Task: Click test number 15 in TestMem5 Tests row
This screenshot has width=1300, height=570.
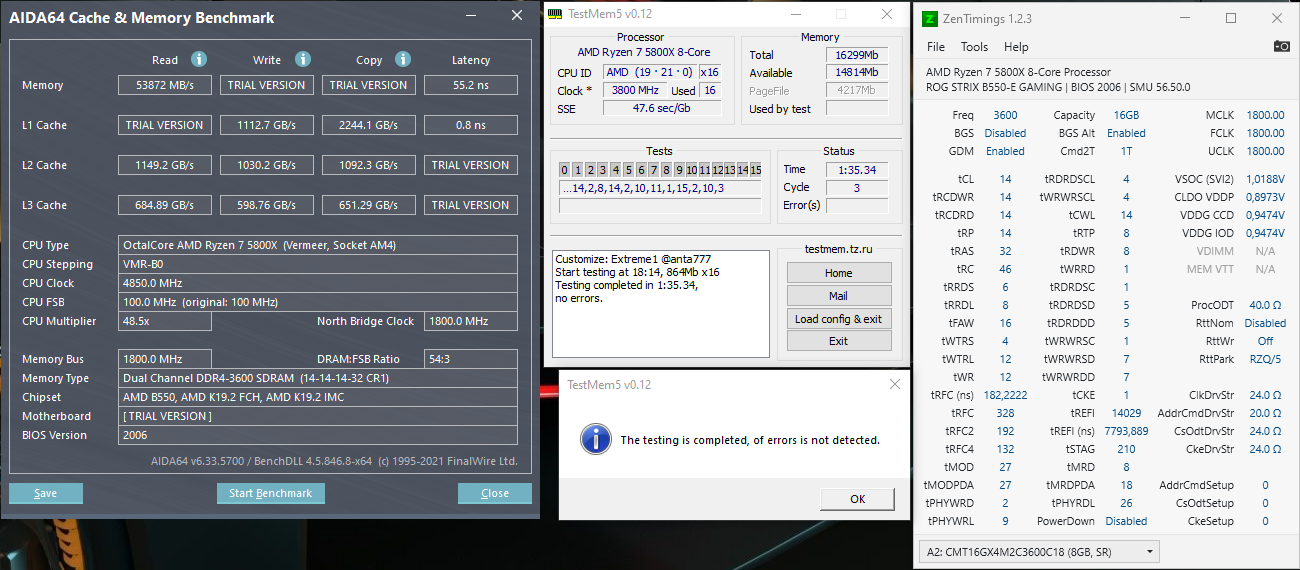Action: tap(756, 170)
